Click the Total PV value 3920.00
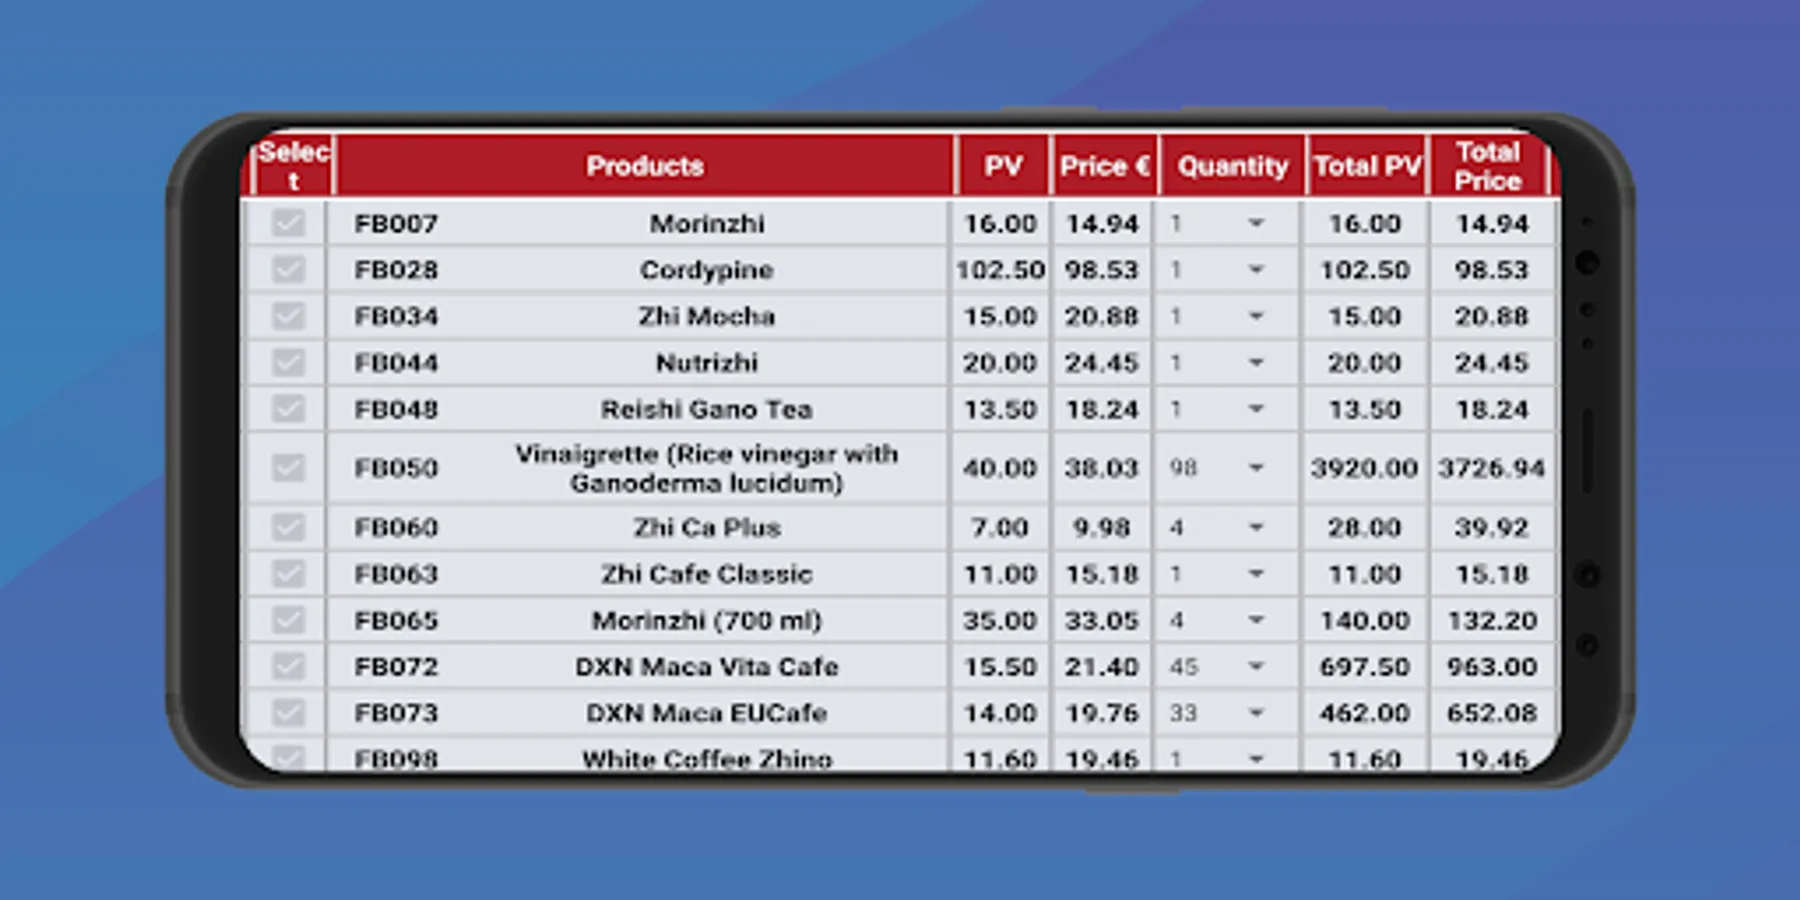1800x900 pixels. pyautogui.click(x=1365, y=468)
